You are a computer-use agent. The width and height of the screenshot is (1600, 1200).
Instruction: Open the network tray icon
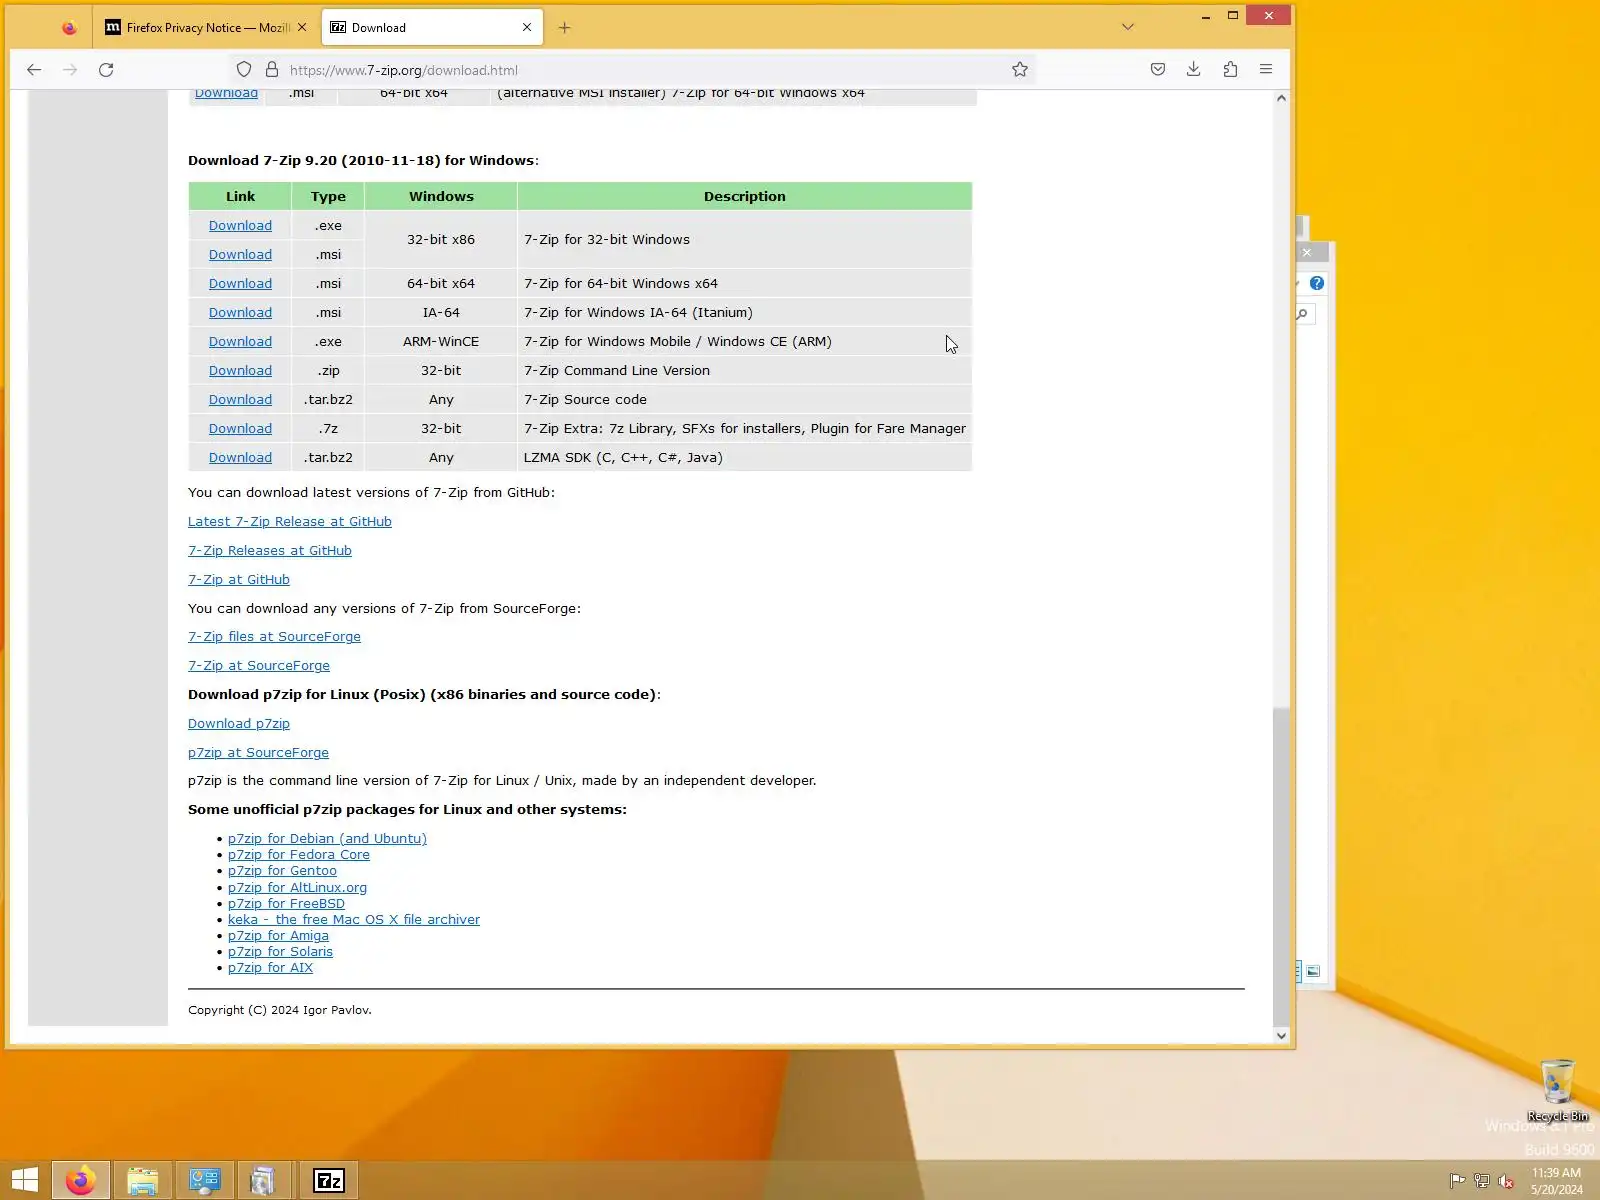(1481, 1181)
